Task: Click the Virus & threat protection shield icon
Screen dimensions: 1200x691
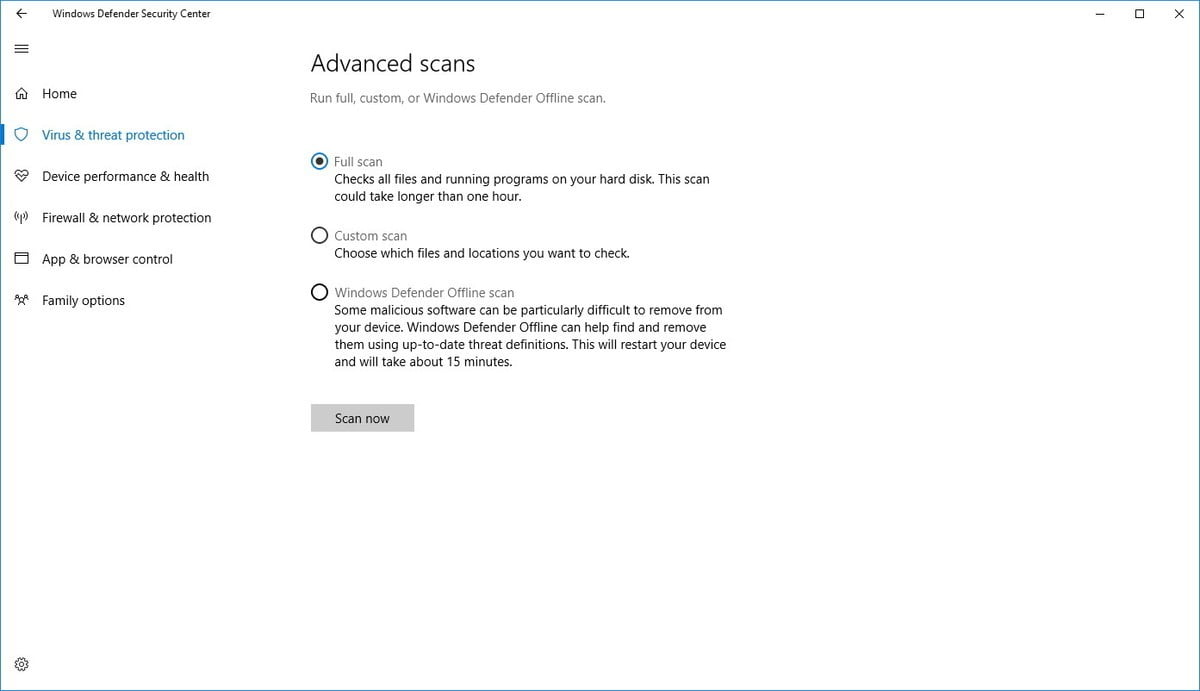Action: tap(21, 135)
